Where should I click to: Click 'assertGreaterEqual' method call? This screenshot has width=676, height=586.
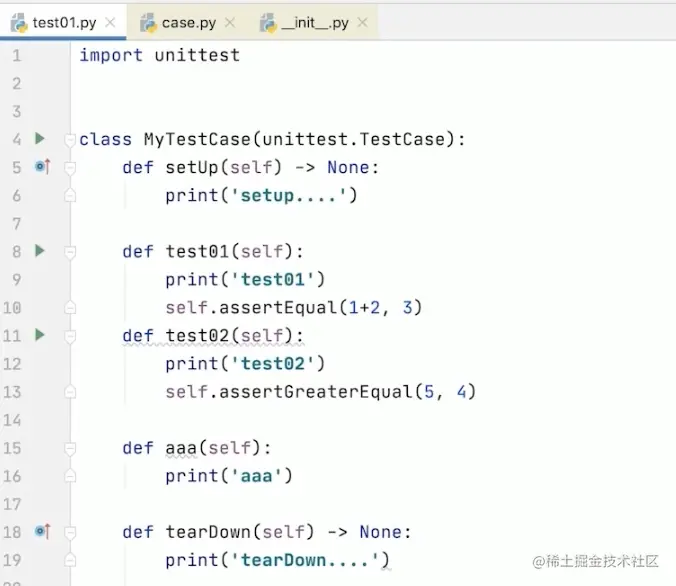click(316, 392)
